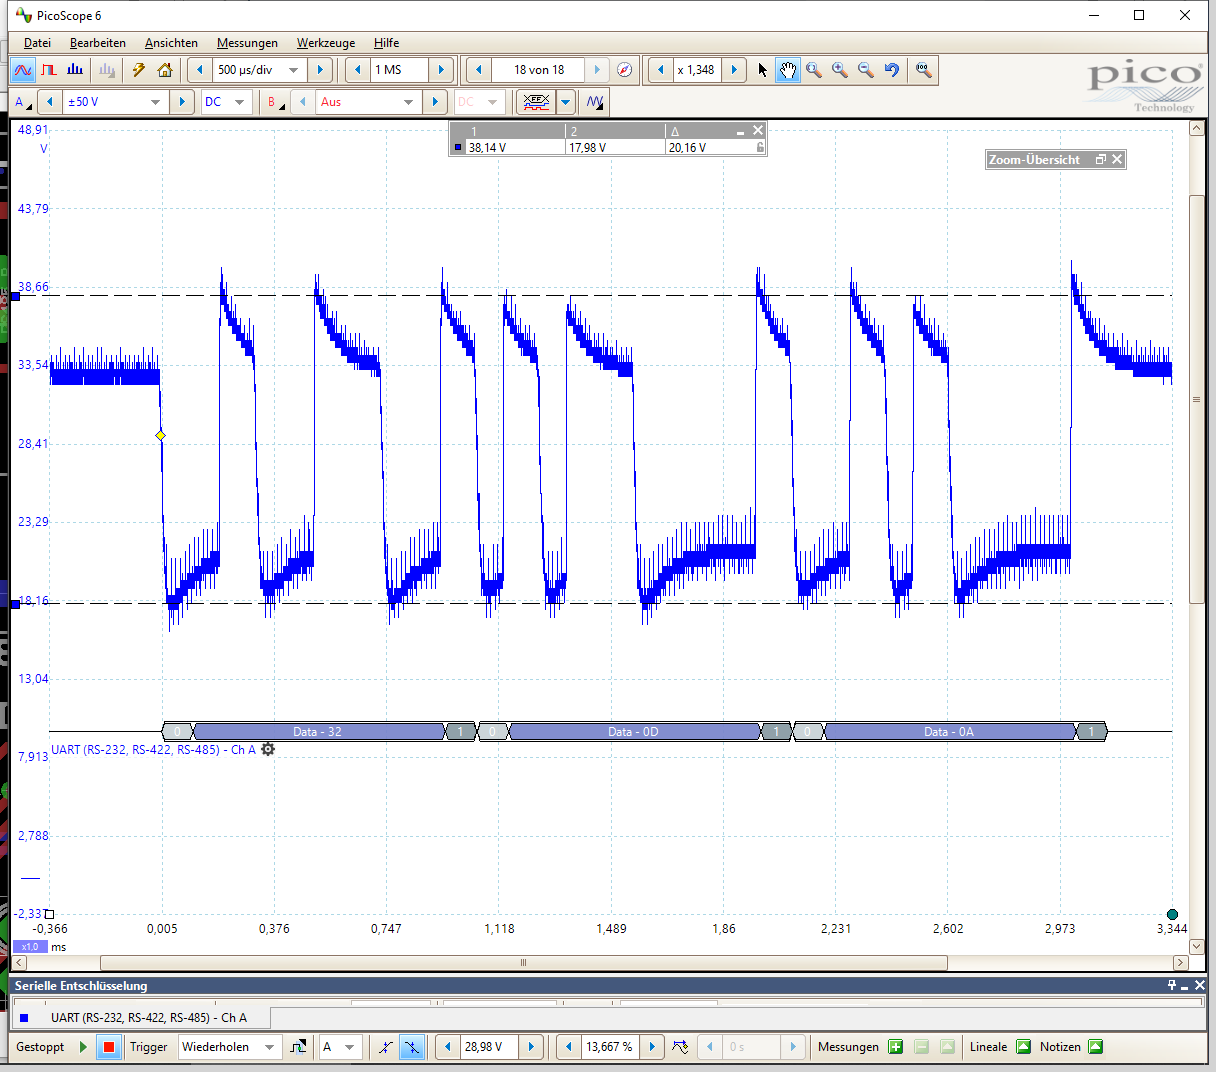
Task: Open serial decoding toolbar icon
Action: point(536,102)
